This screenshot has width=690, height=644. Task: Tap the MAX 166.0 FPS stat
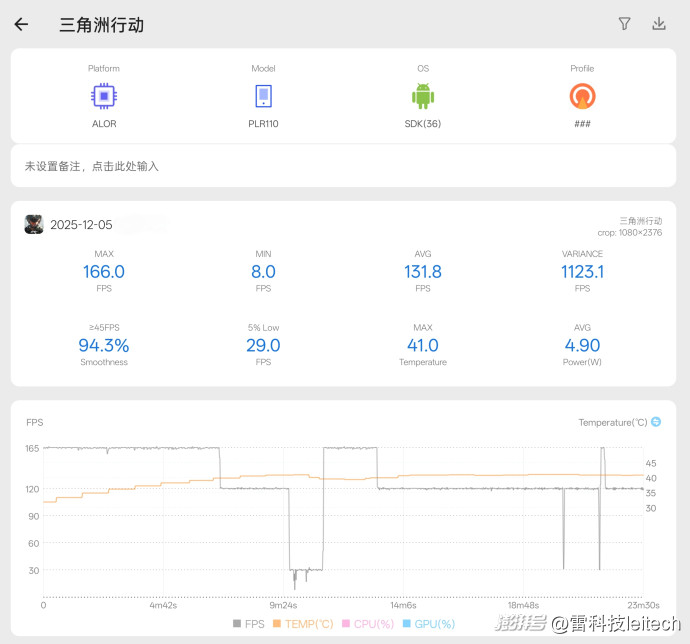point(104,271)
